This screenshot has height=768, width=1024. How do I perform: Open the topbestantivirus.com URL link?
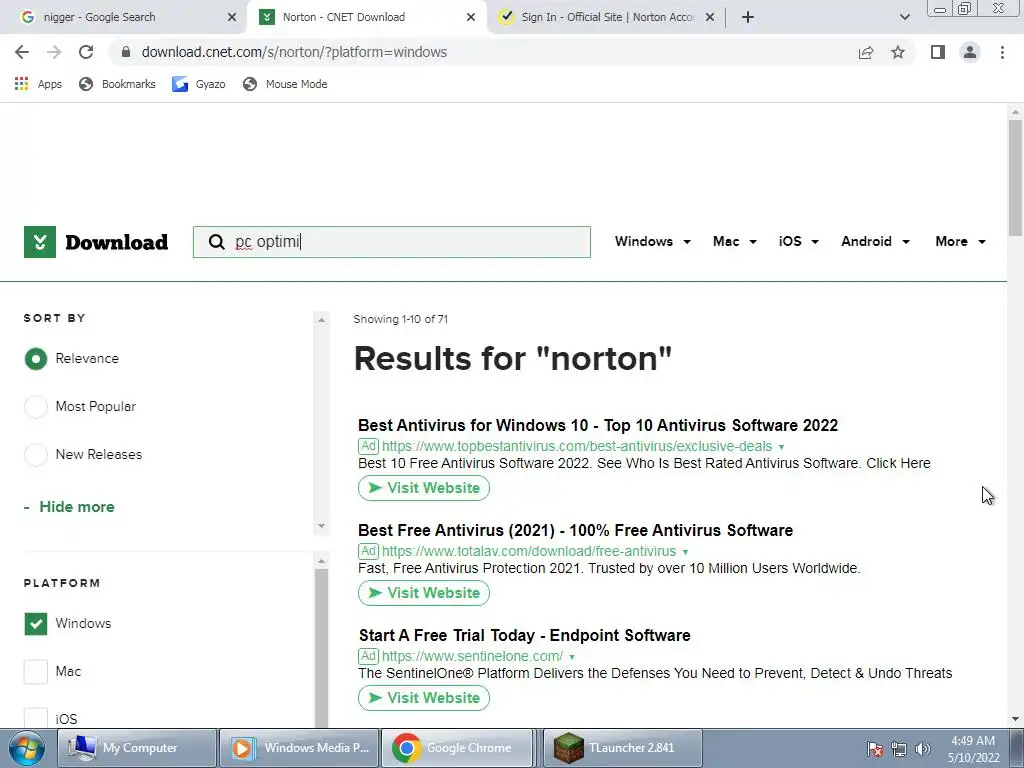577,447
